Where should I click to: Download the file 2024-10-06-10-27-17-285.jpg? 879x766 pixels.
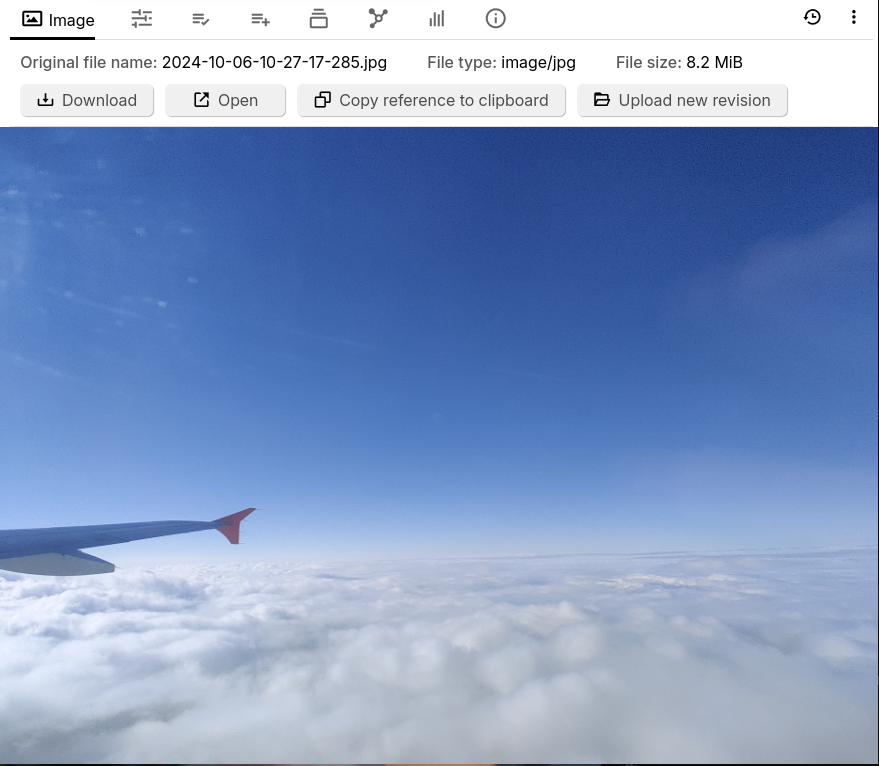pyautogui.click(x=86, y=100)
